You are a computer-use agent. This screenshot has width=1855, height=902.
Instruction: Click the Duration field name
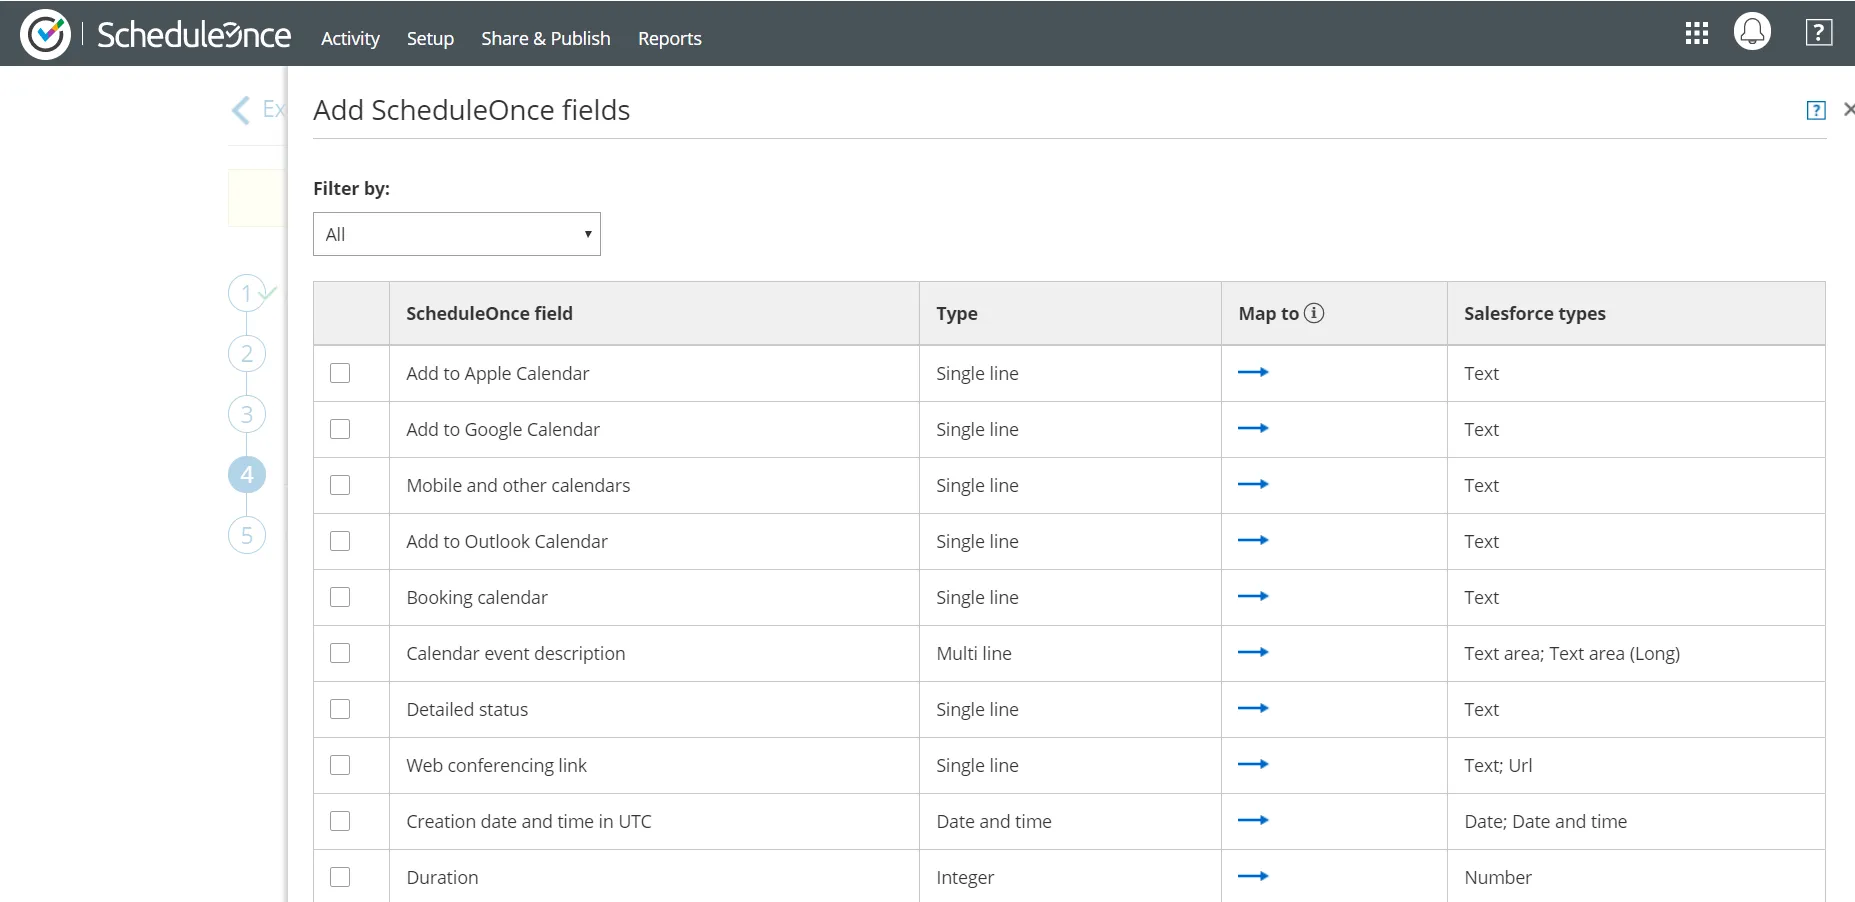coord(442,877)
